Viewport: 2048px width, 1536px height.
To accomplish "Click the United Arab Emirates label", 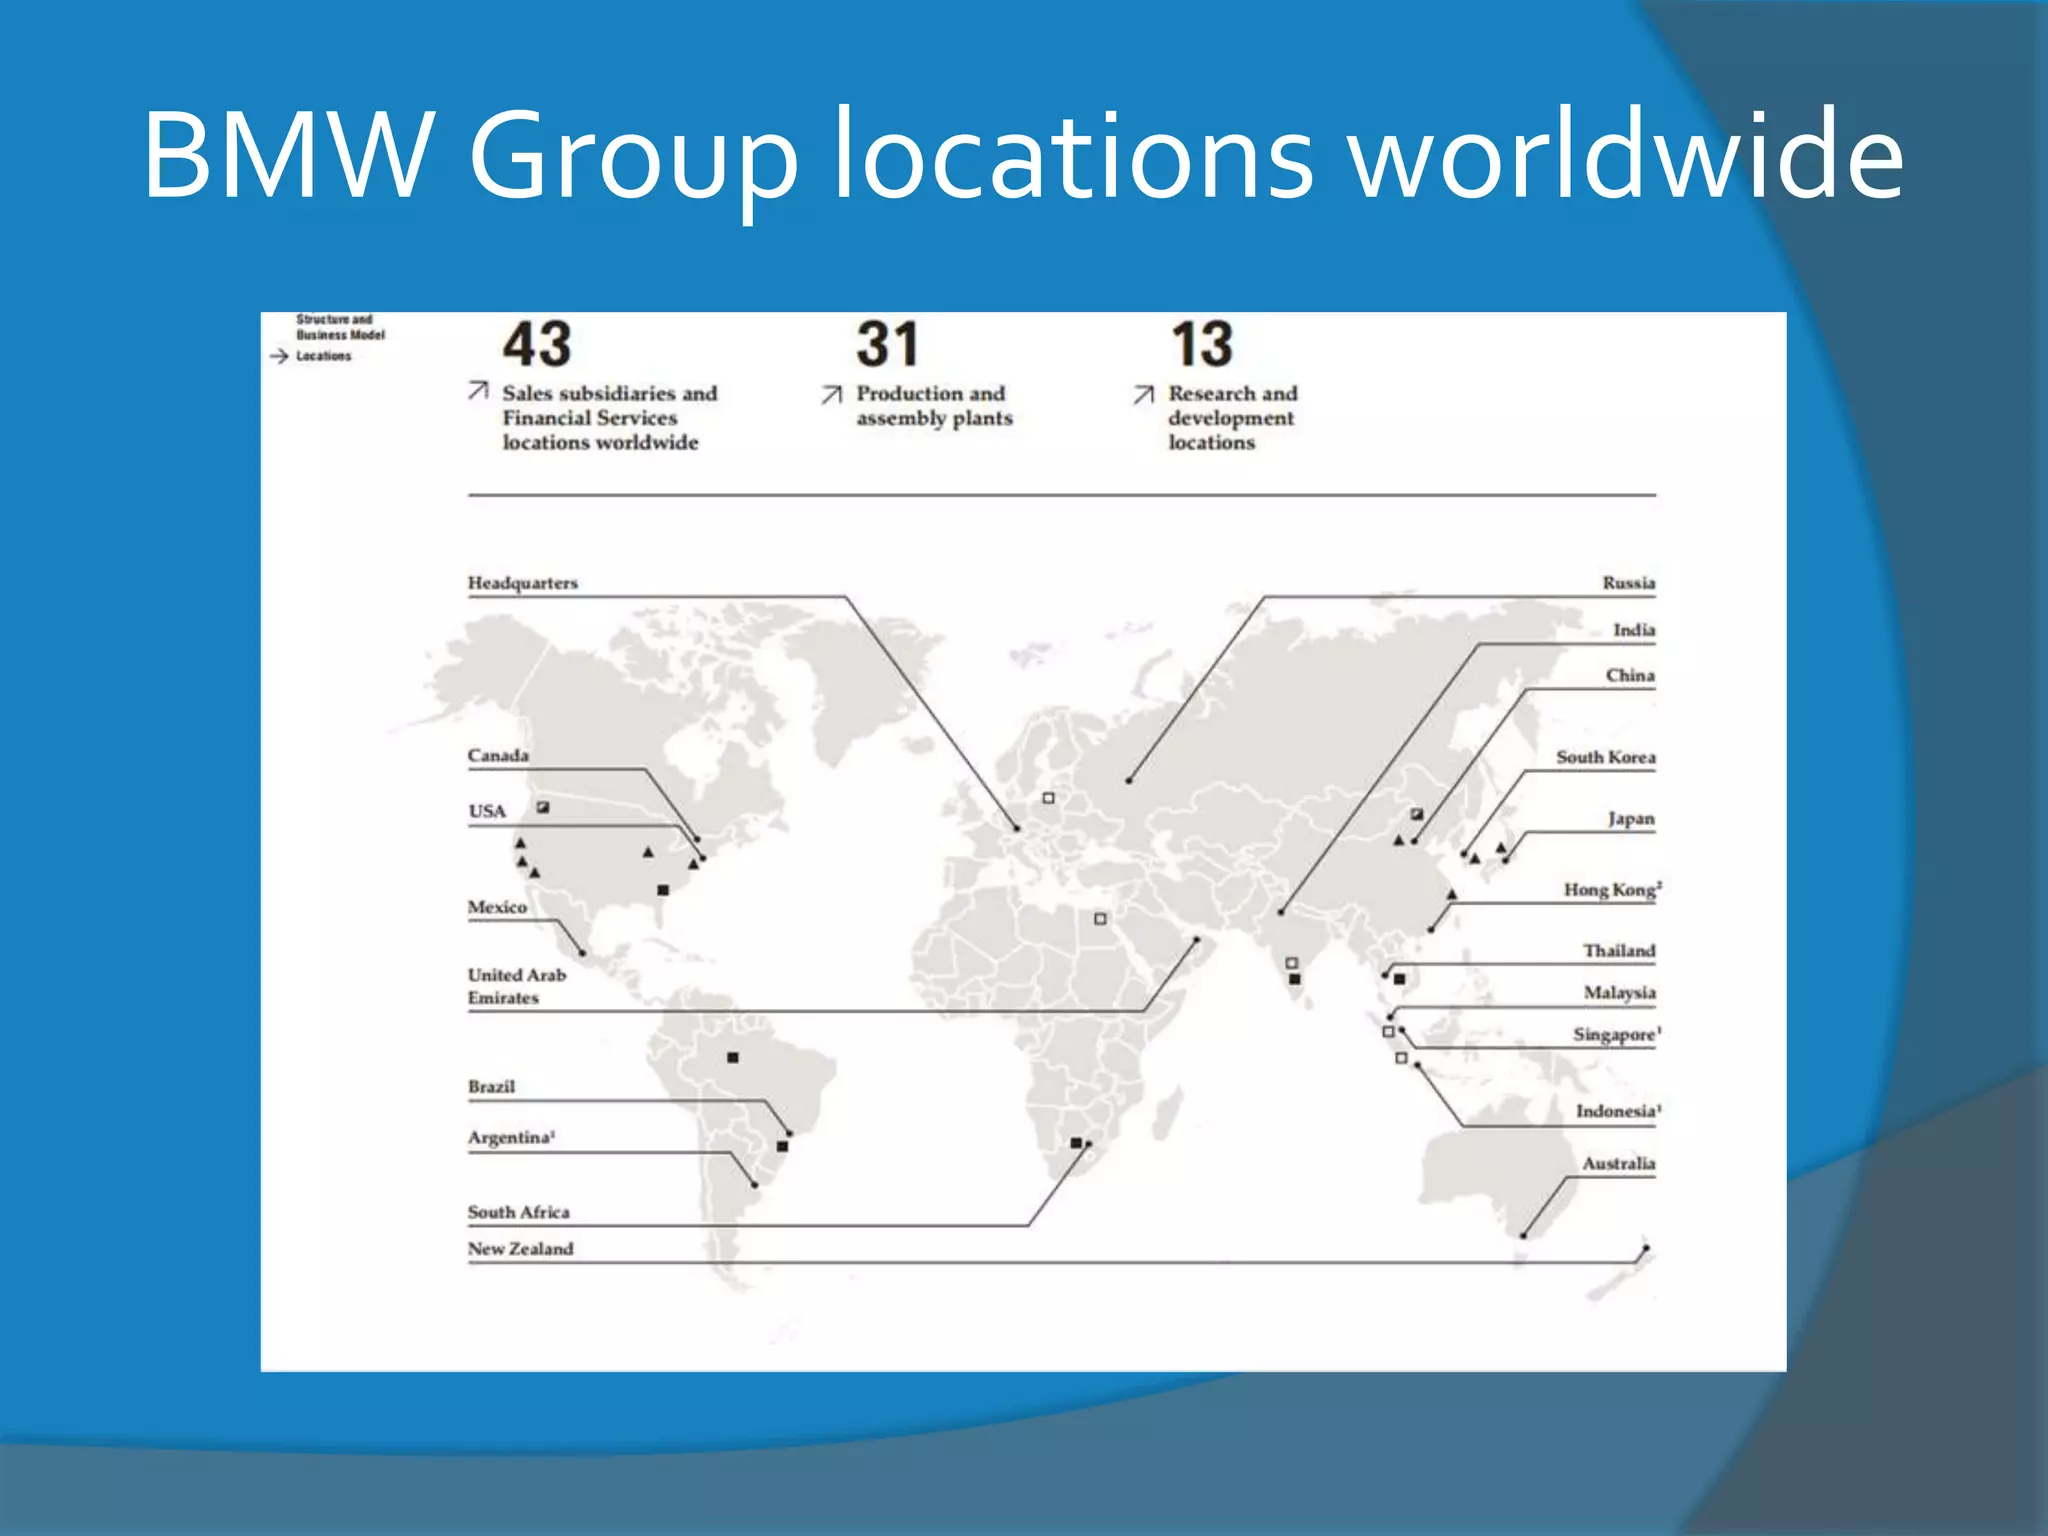I will tap(517, 986).
